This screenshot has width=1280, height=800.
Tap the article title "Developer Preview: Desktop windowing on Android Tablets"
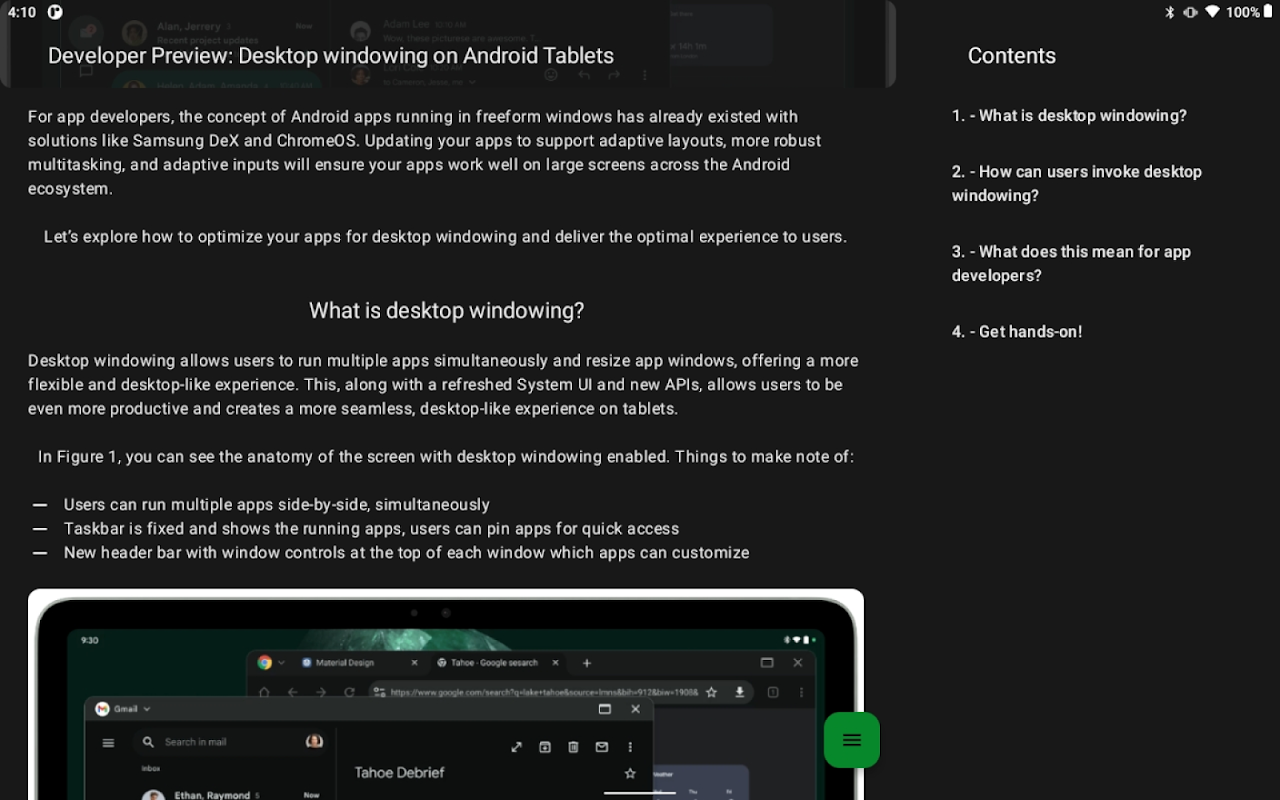331,56
